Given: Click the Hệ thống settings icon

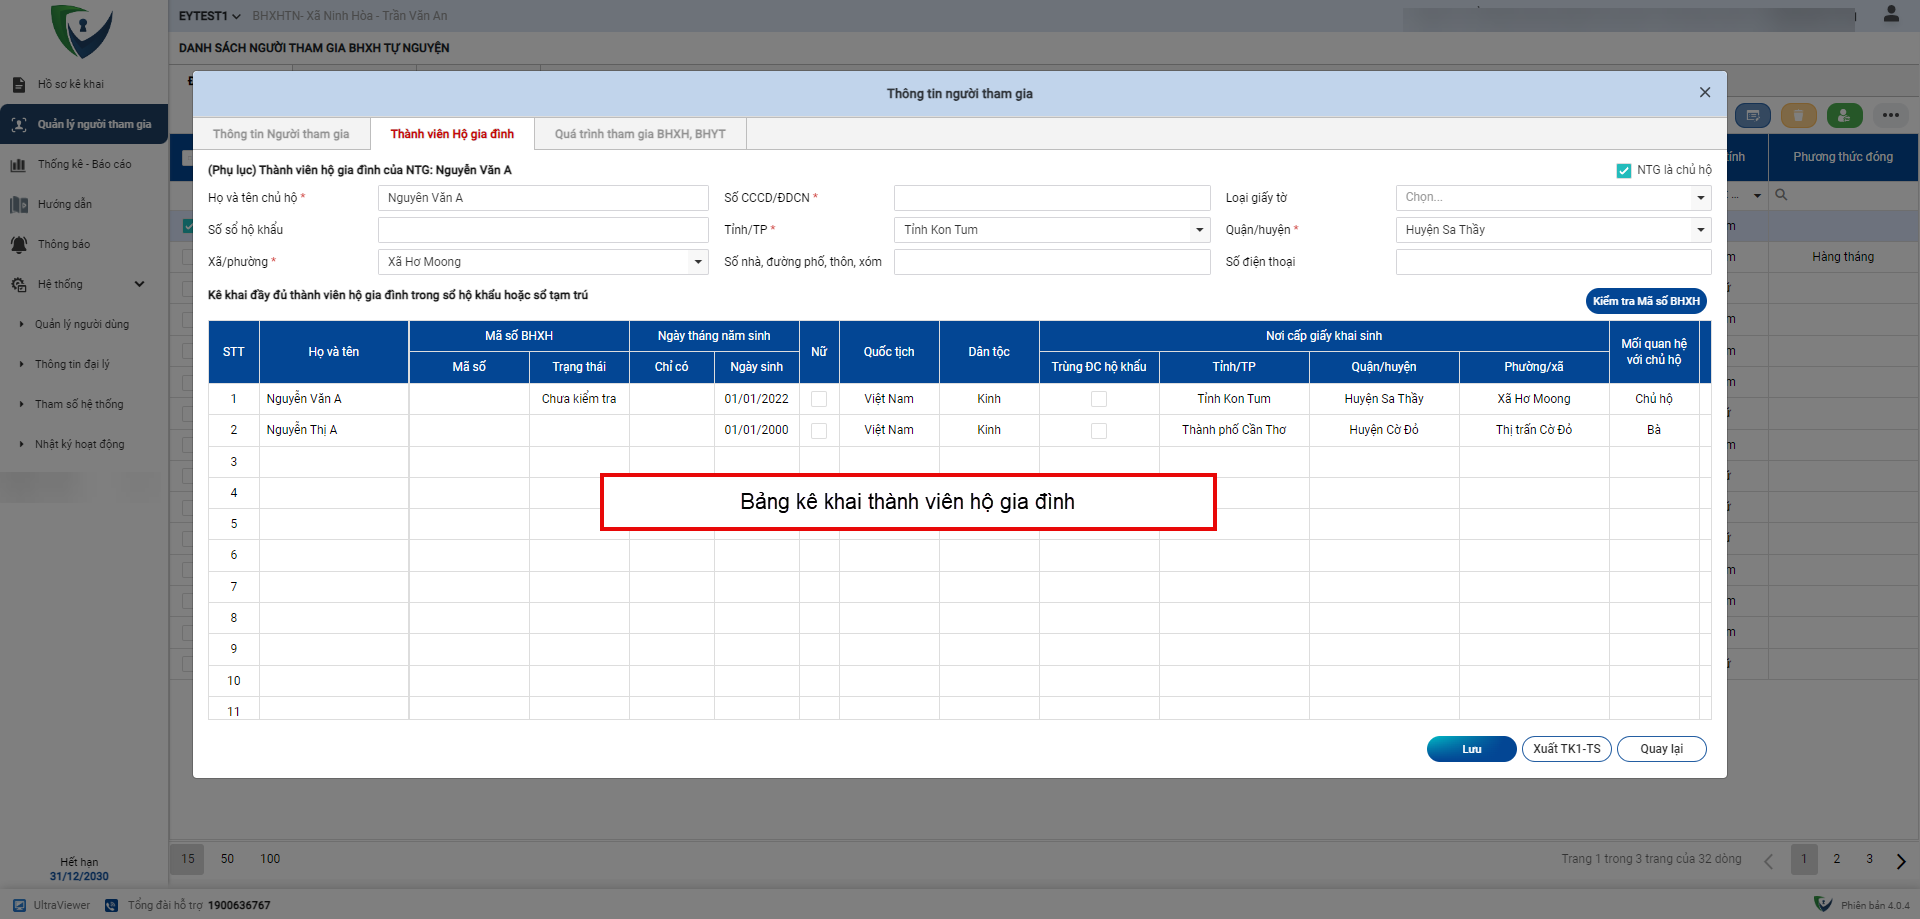Looking at the screenshot, I should click(x=19, y=285).
